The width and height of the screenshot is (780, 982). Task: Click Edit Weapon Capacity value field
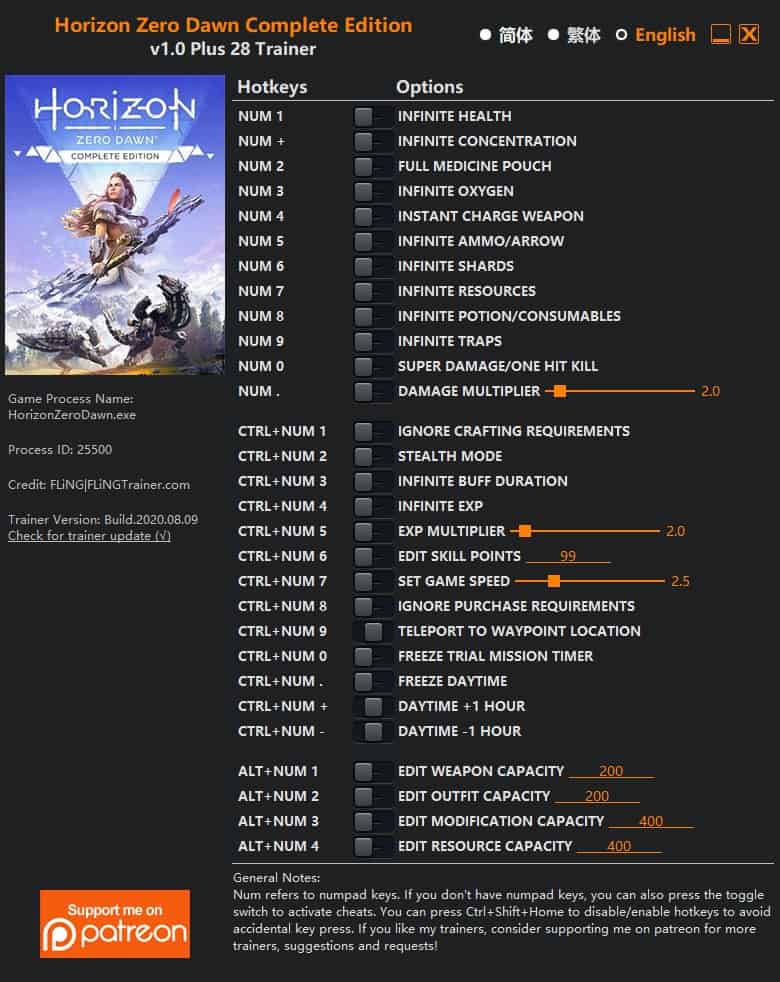point(611,771)
